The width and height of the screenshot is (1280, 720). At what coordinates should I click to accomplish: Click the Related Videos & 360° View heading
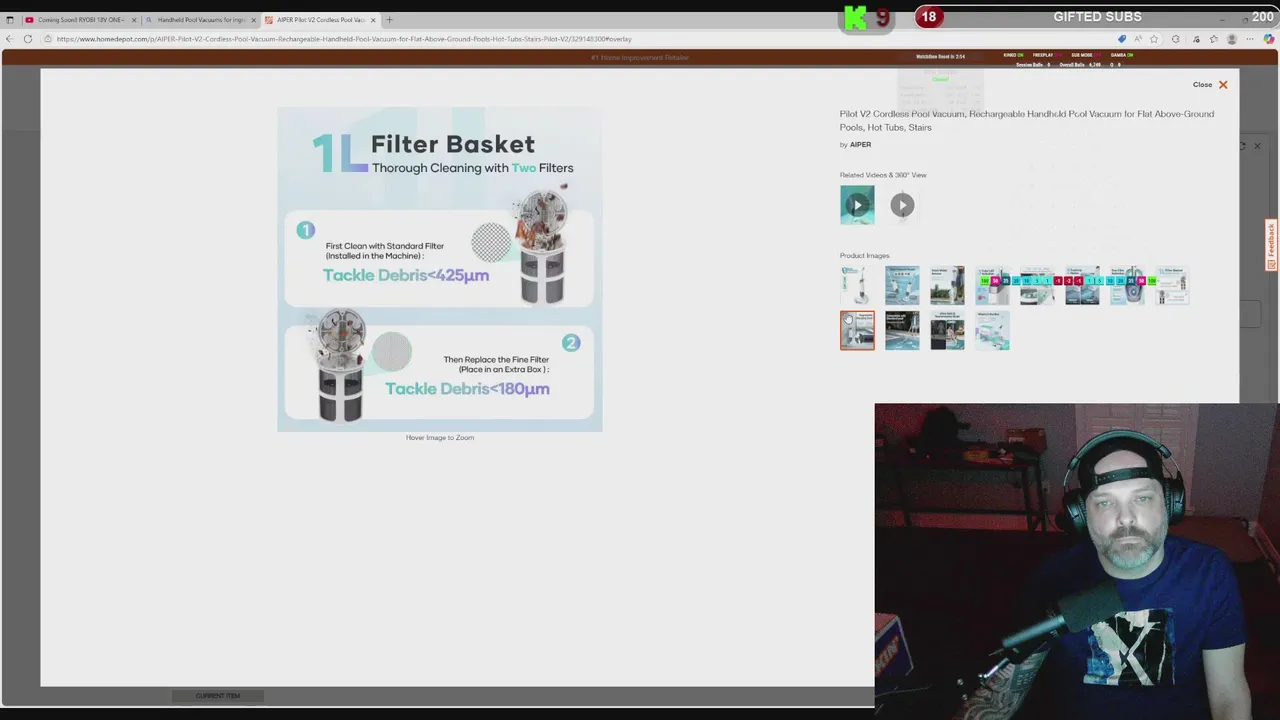coord(883,175)
